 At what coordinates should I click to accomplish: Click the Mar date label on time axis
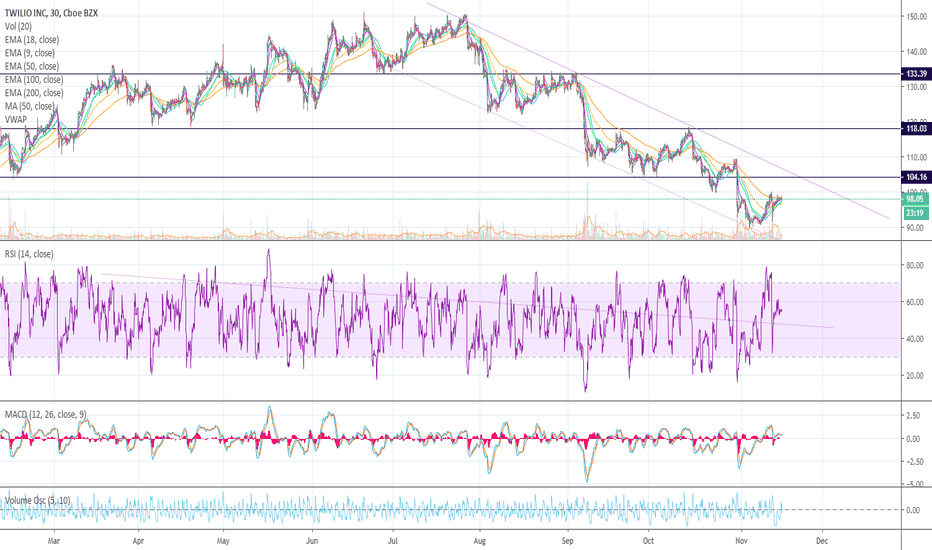click(x=54, y=541)
